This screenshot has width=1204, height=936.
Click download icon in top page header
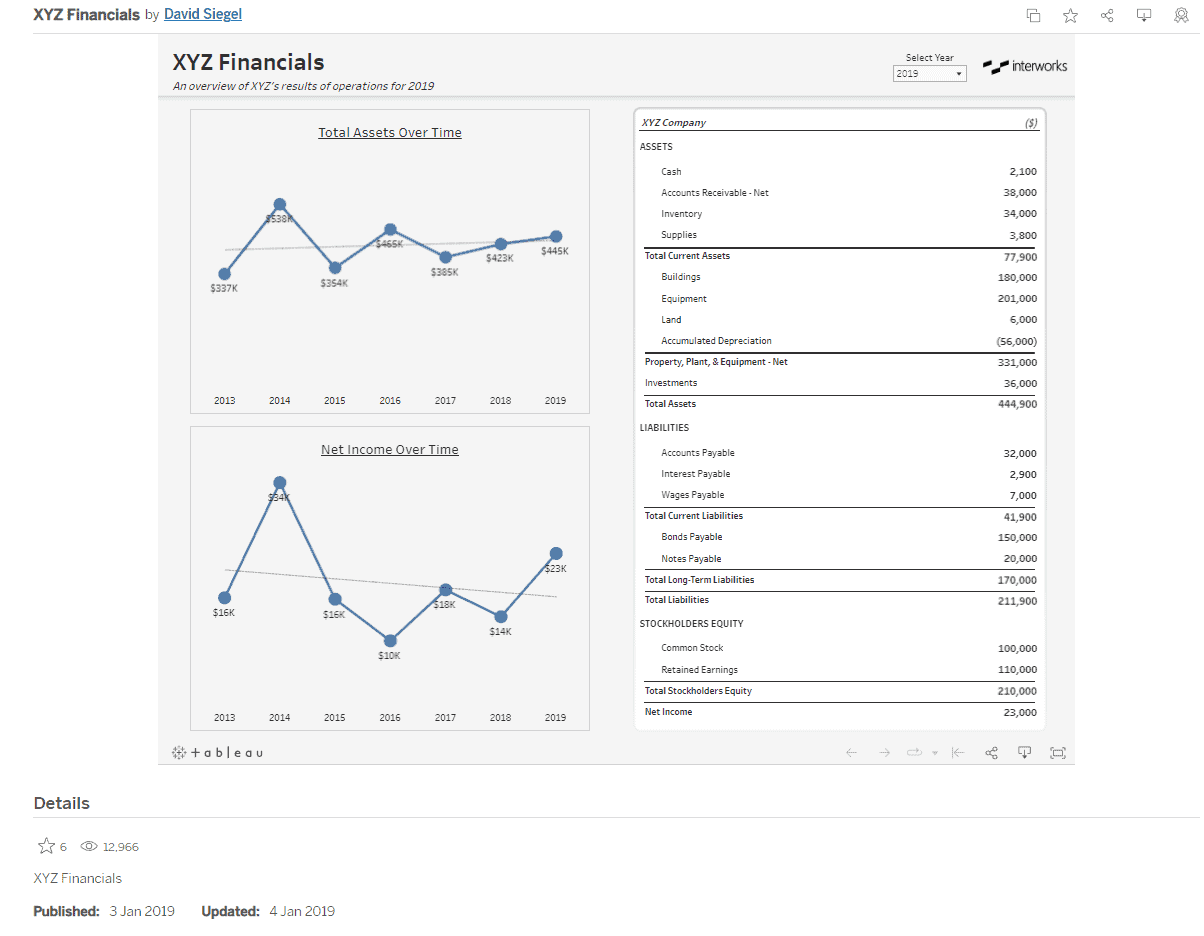point(1144,15)
